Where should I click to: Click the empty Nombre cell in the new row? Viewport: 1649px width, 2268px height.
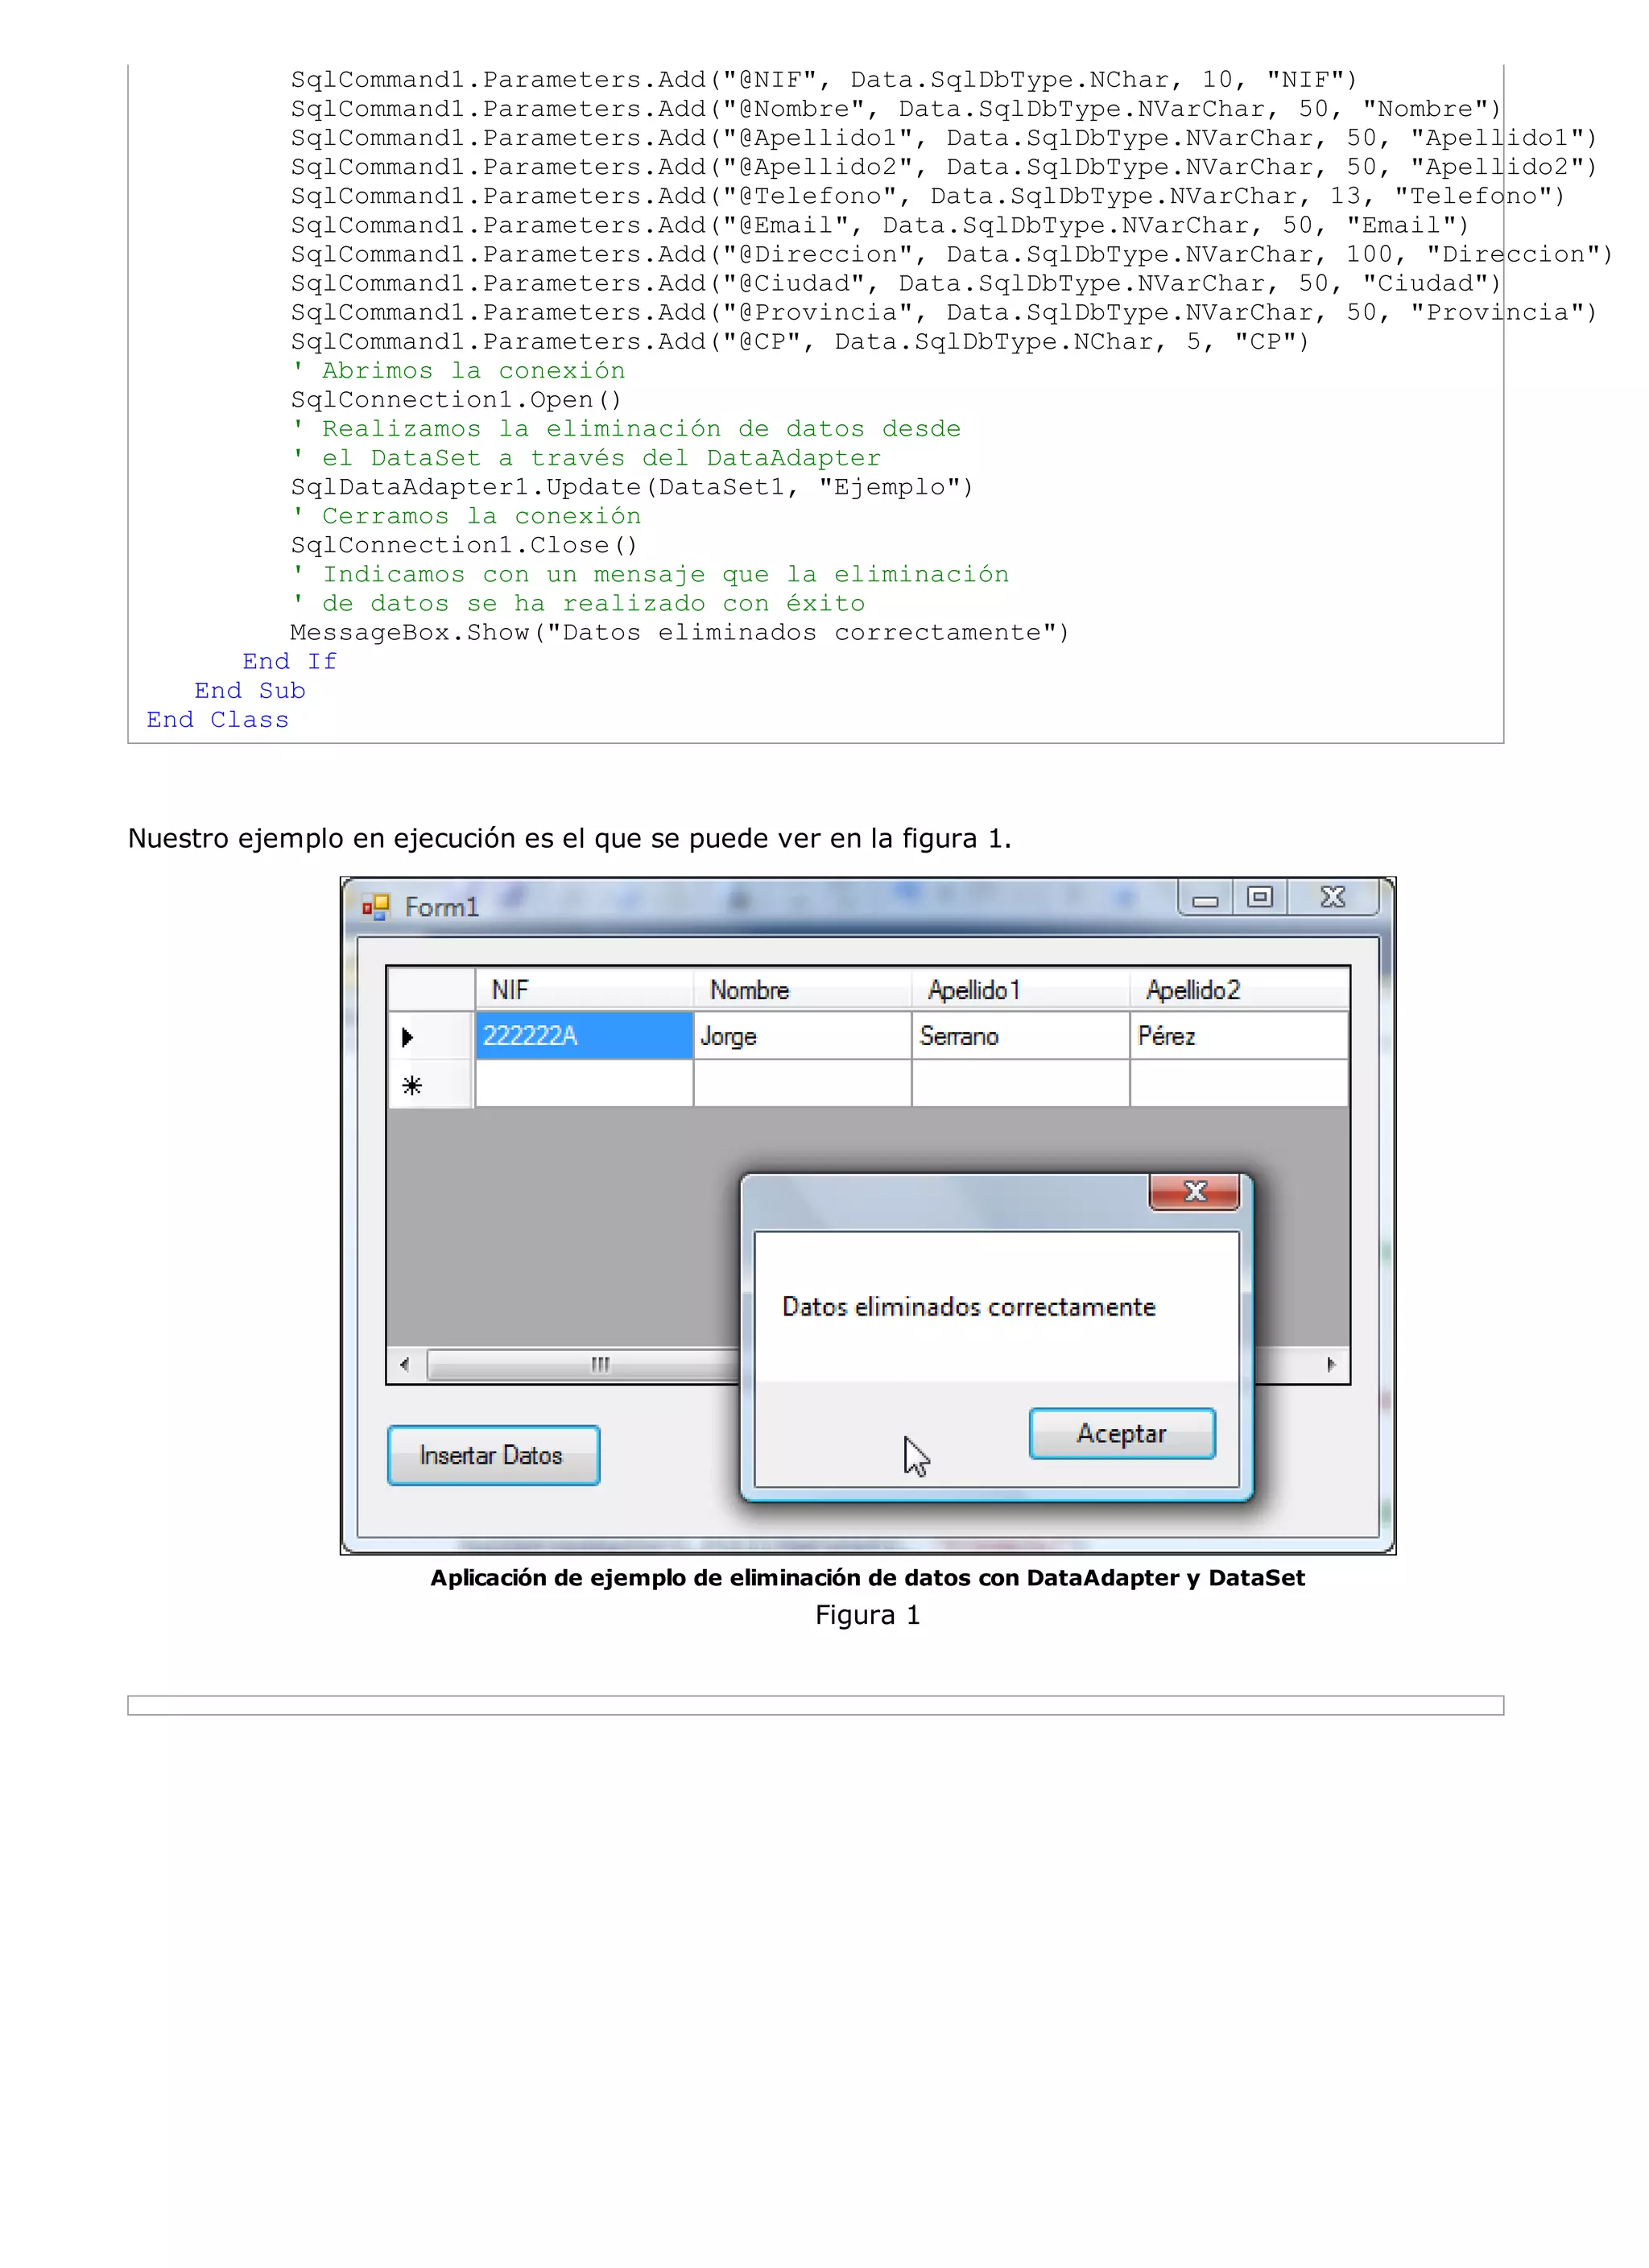[802, 1083]
